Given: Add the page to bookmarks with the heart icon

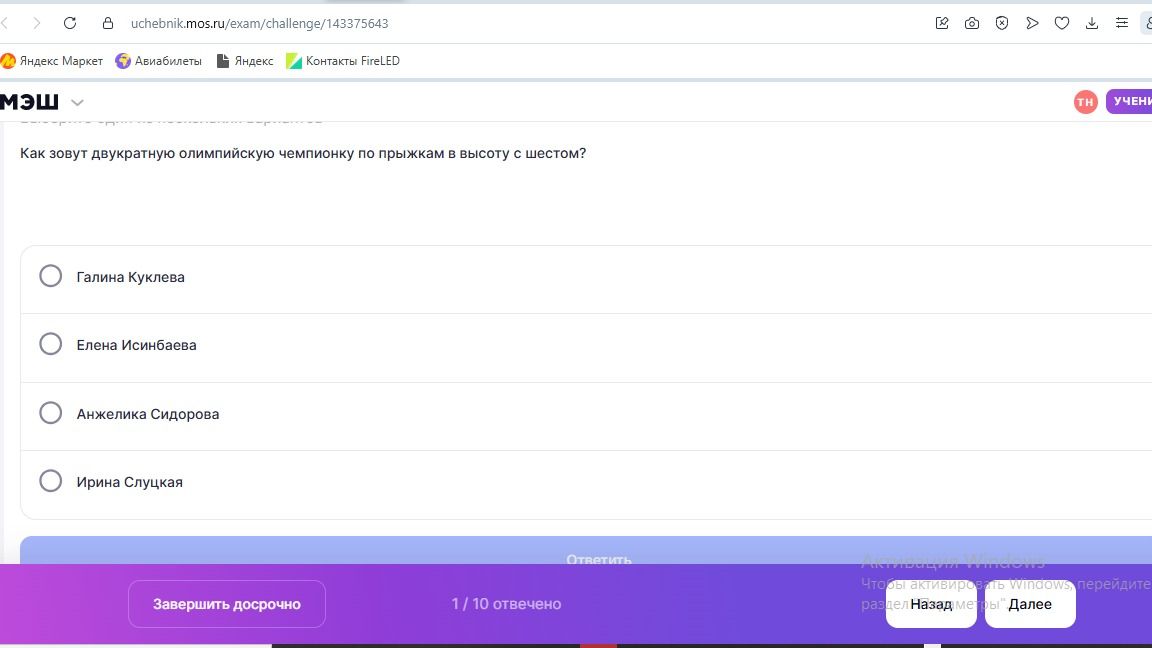Looking at the screenshot, I should click(1062, 24).
